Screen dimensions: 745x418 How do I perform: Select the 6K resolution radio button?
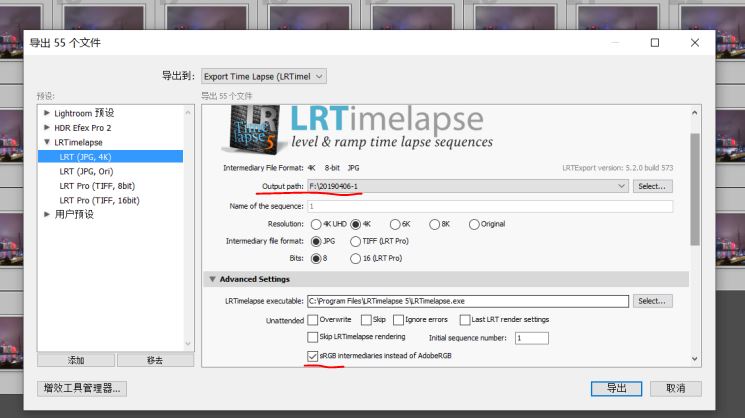click(x=396, y=224)
